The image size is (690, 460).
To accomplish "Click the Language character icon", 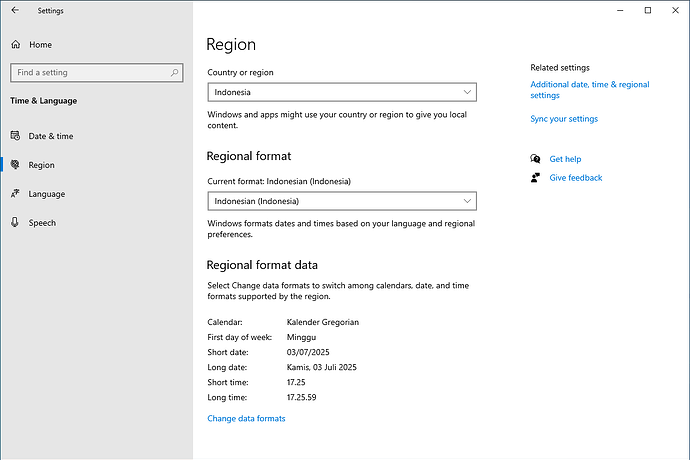I will coord(15,194).
